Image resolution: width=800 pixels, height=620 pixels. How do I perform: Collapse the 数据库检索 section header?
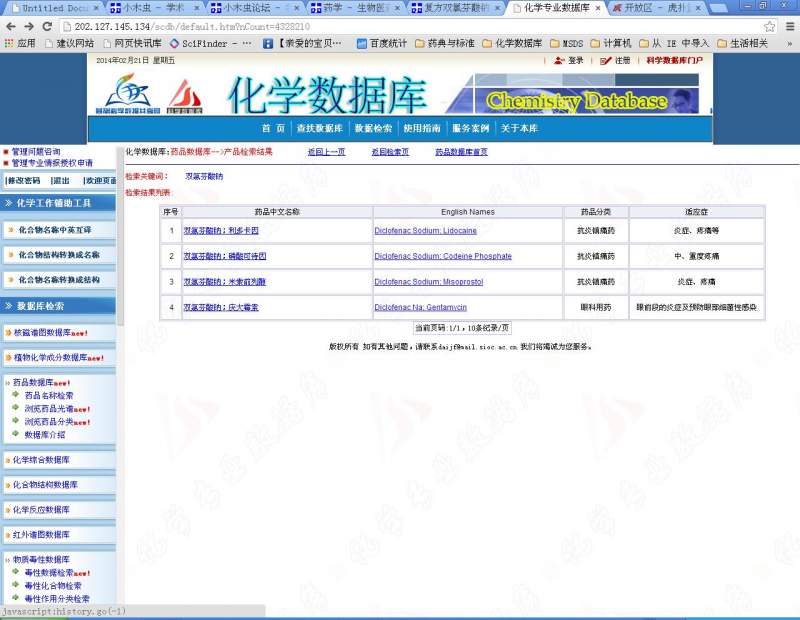[58, 306]
